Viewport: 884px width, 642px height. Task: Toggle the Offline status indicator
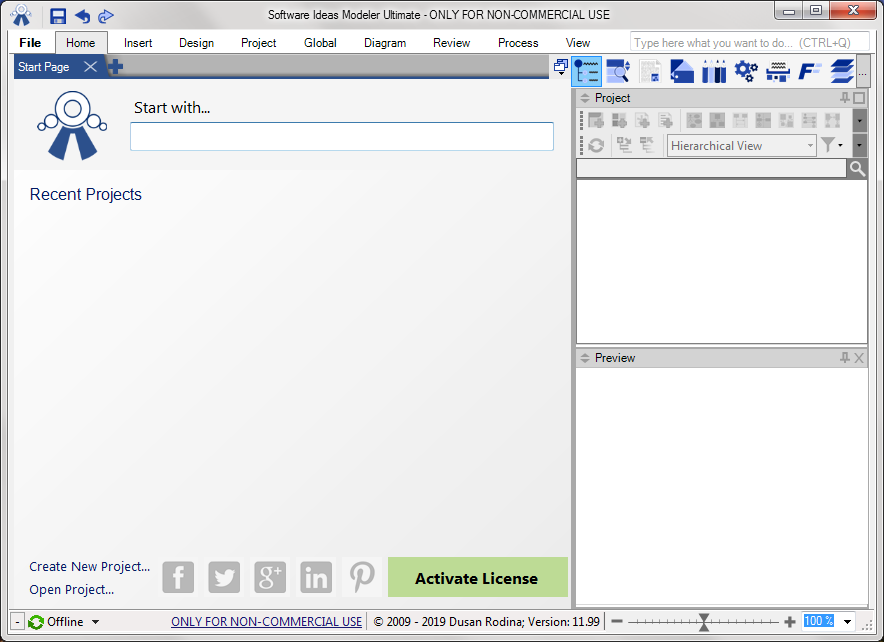(x=62, y=621)
